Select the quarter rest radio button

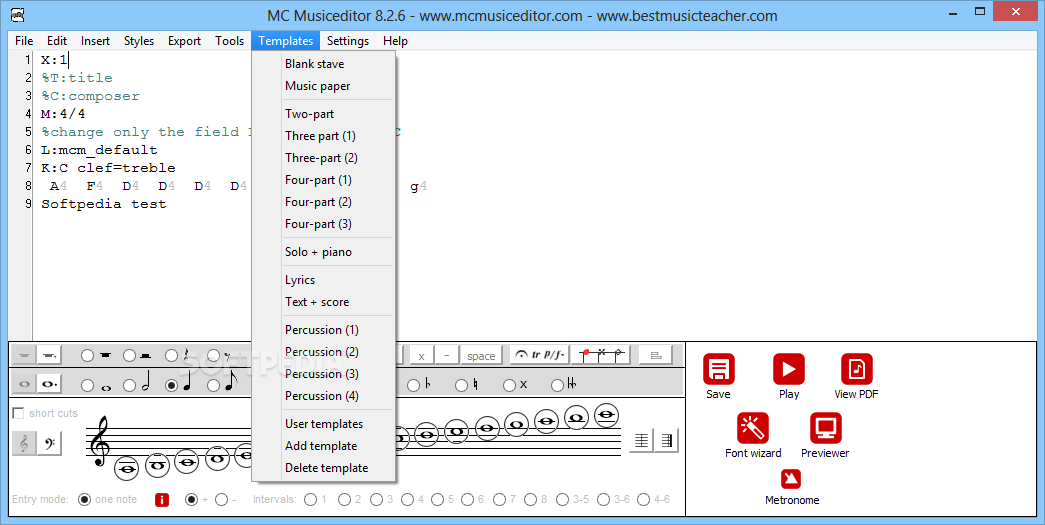click(x=171, y=356)
